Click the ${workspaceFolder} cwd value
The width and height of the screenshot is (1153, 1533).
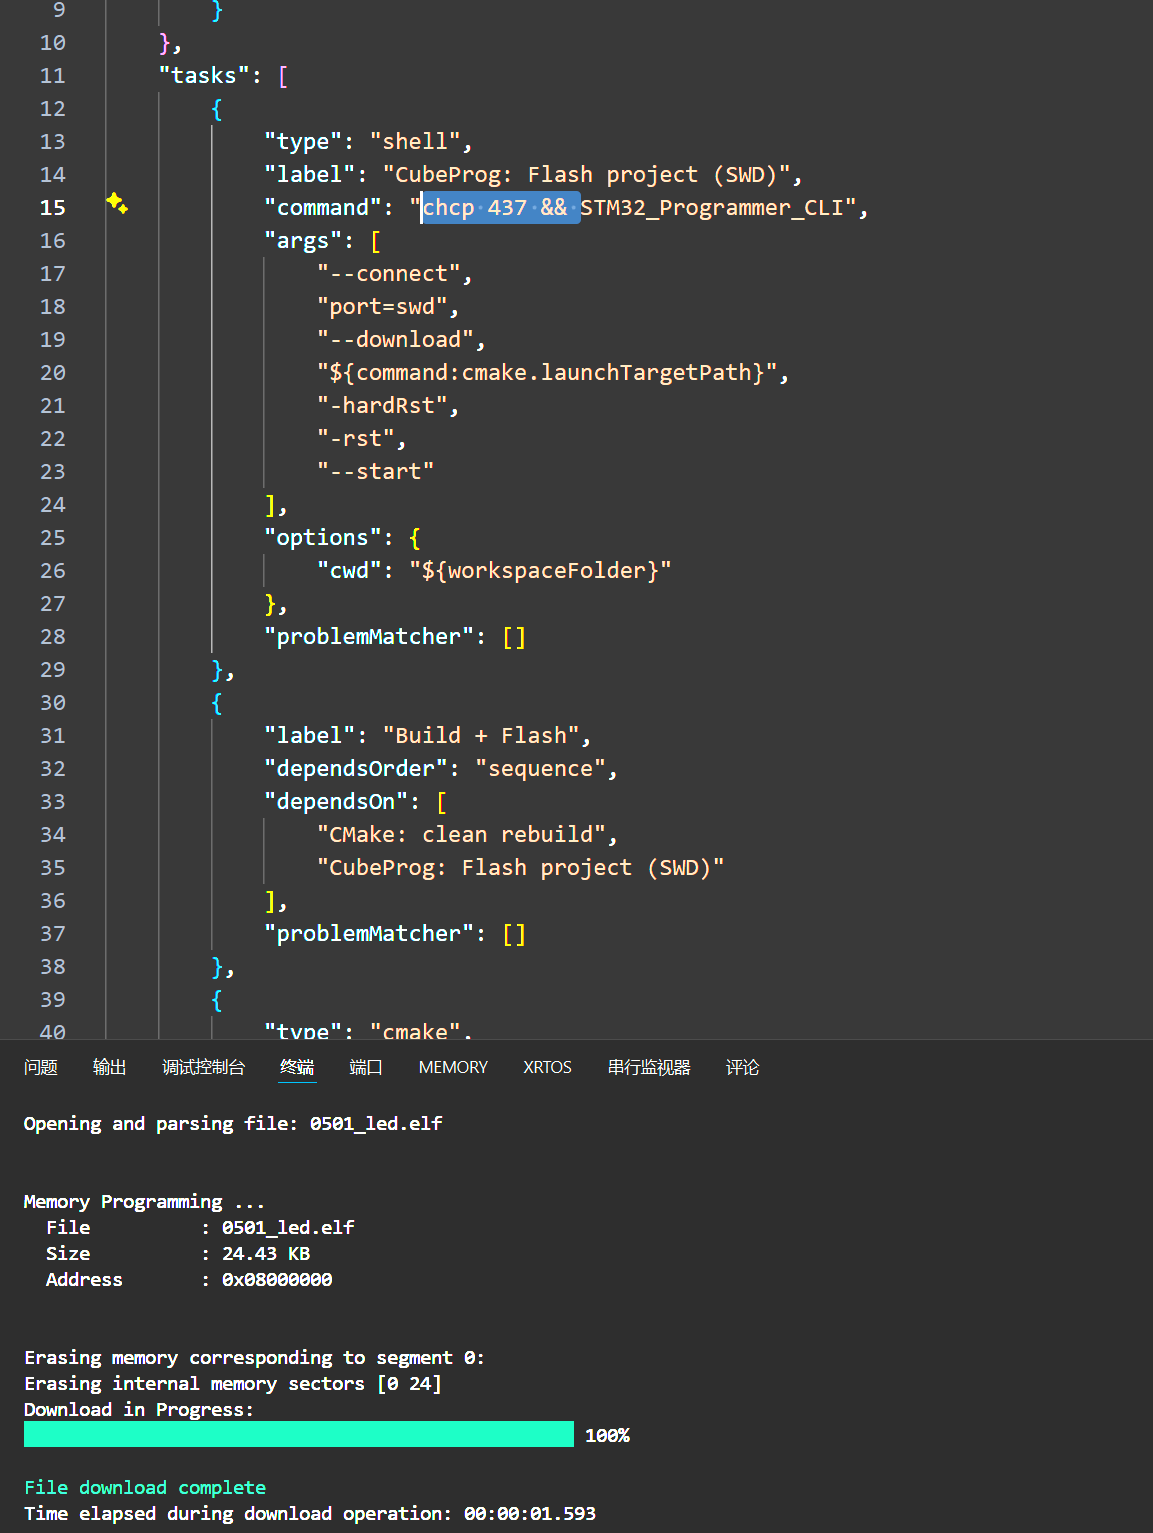click(540, 571)
